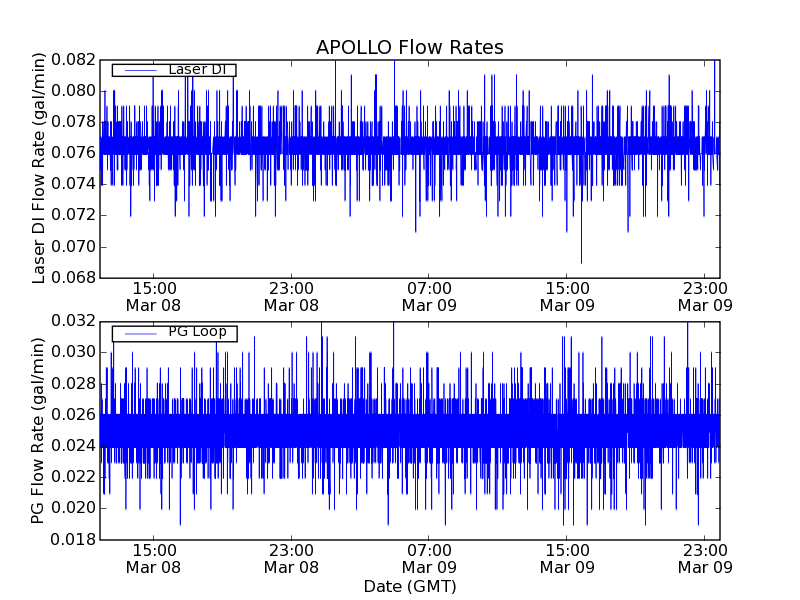Click top plot's "15:00 Mar 08" time tick
This screenshot has width=800, height=600.
point(153,296)
